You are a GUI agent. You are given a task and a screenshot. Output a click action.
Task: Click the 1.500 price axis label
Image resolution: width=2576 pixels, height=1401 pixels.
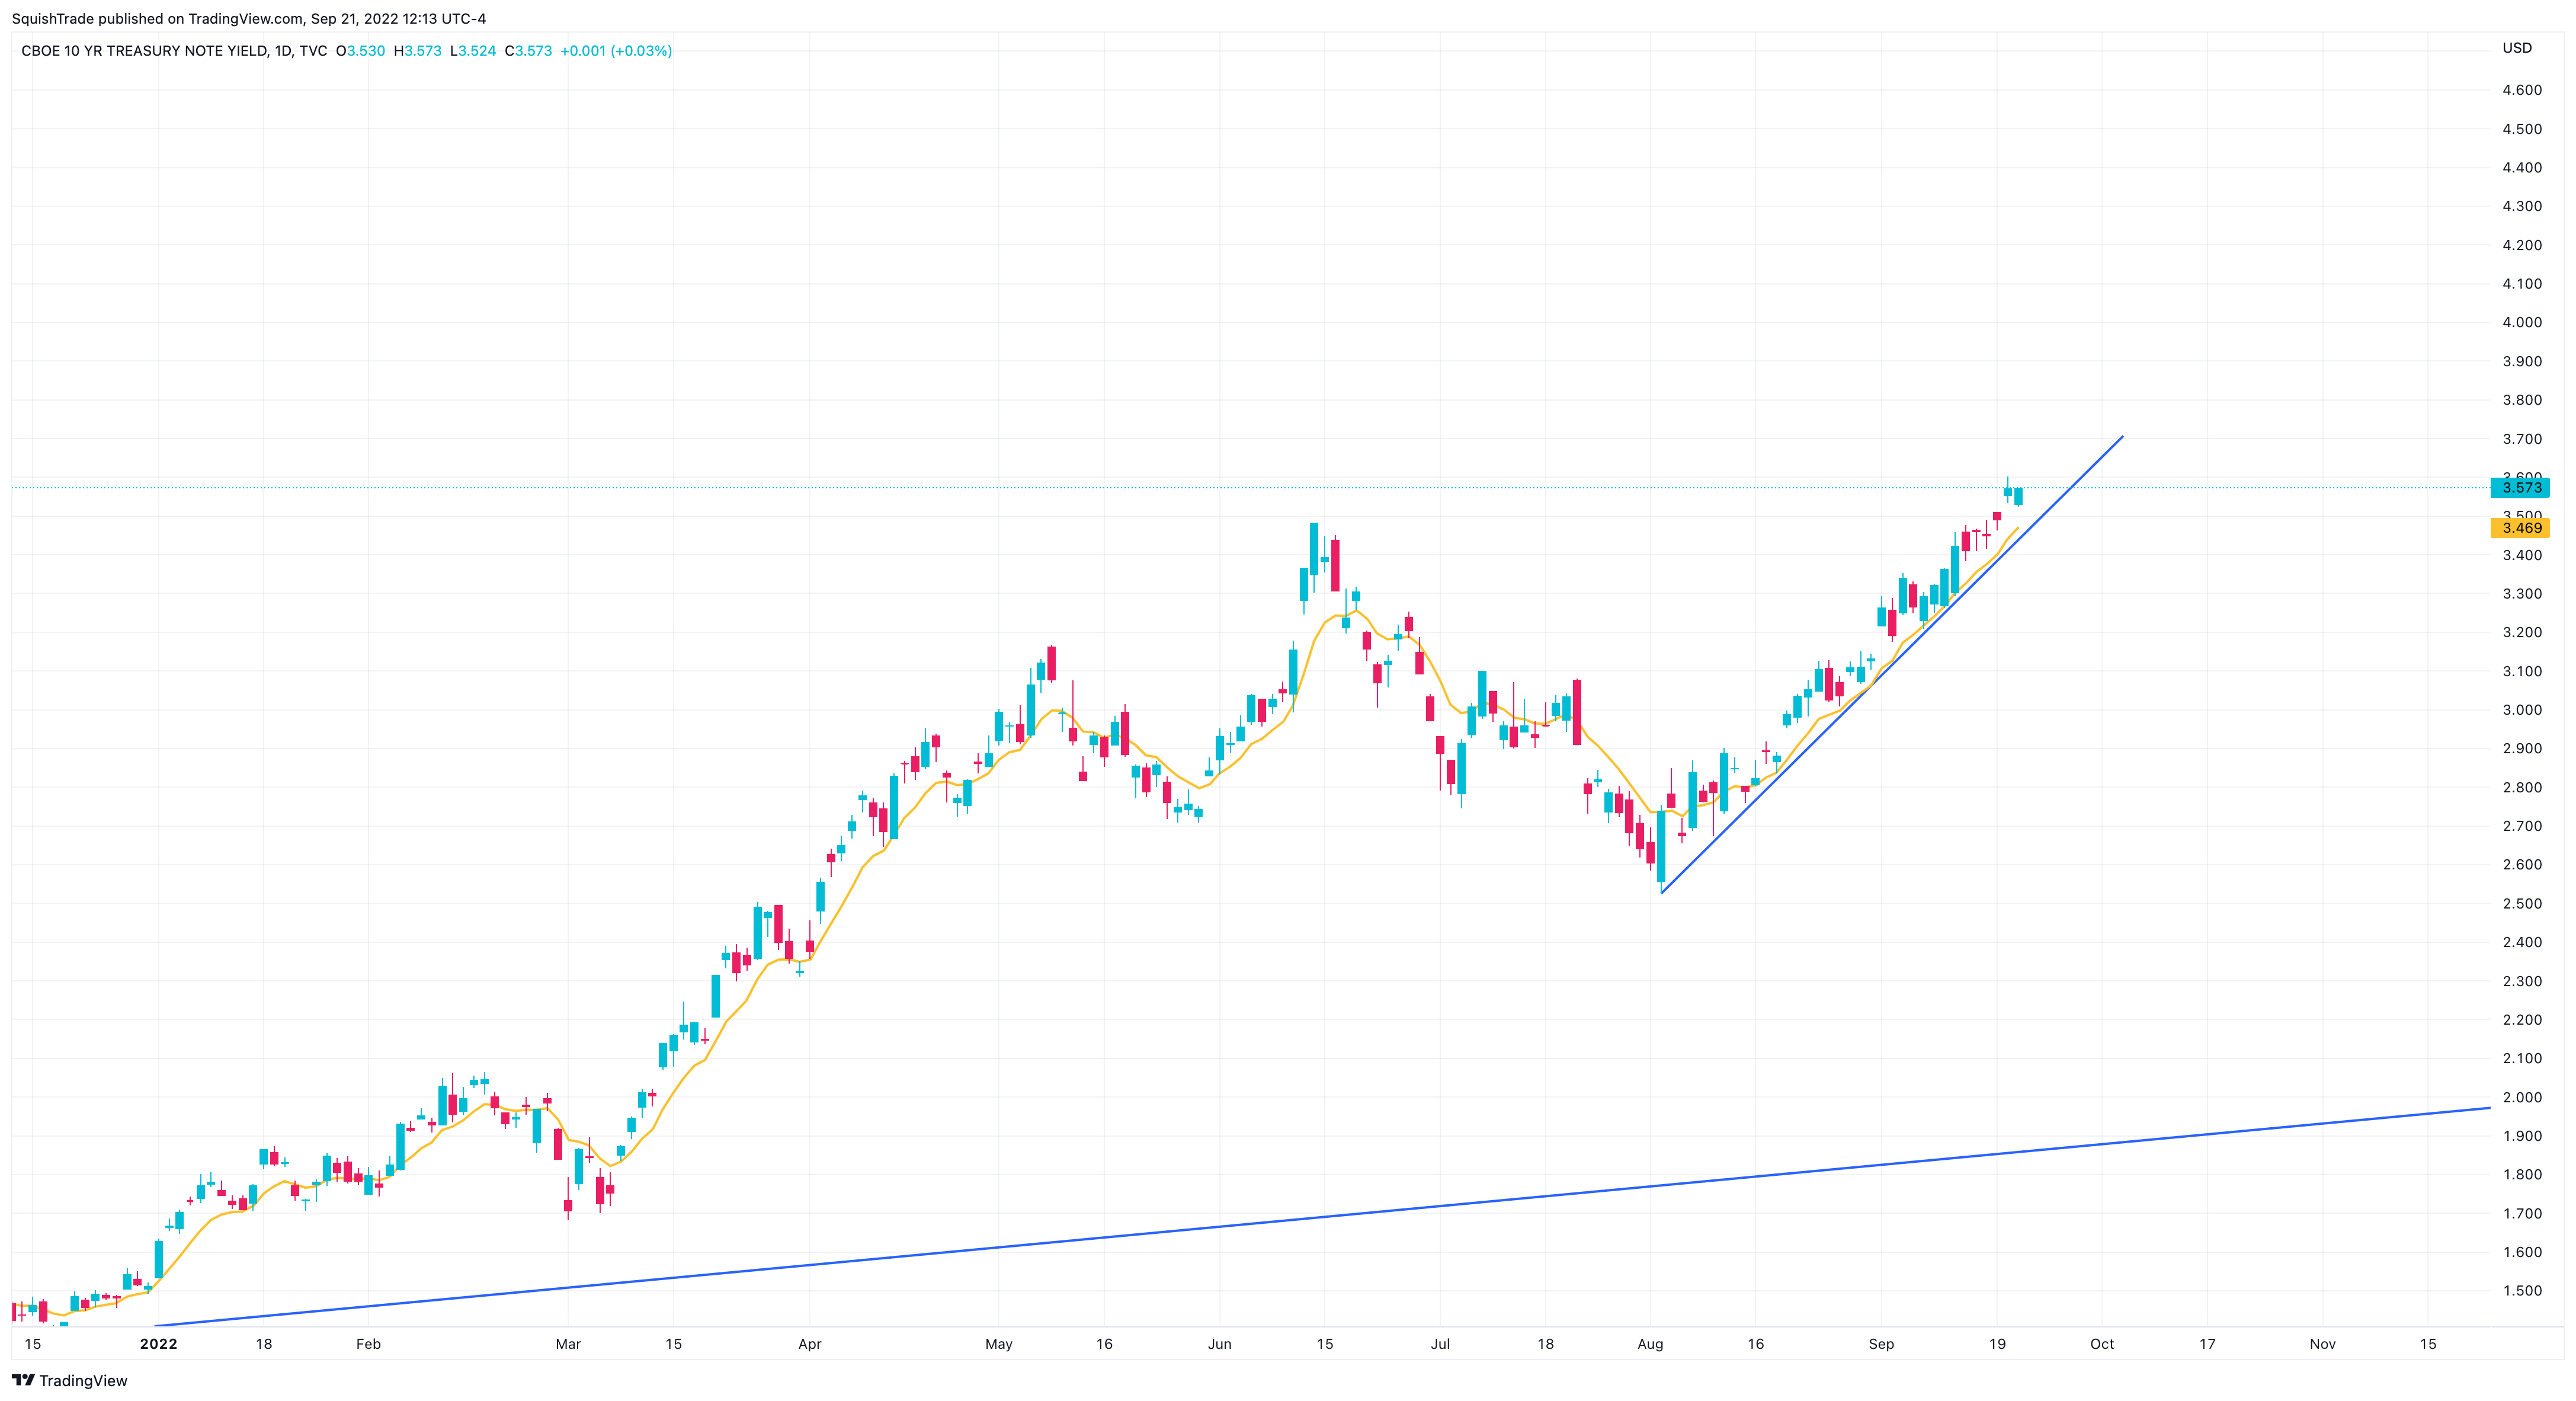(x=2522, y=1291)
